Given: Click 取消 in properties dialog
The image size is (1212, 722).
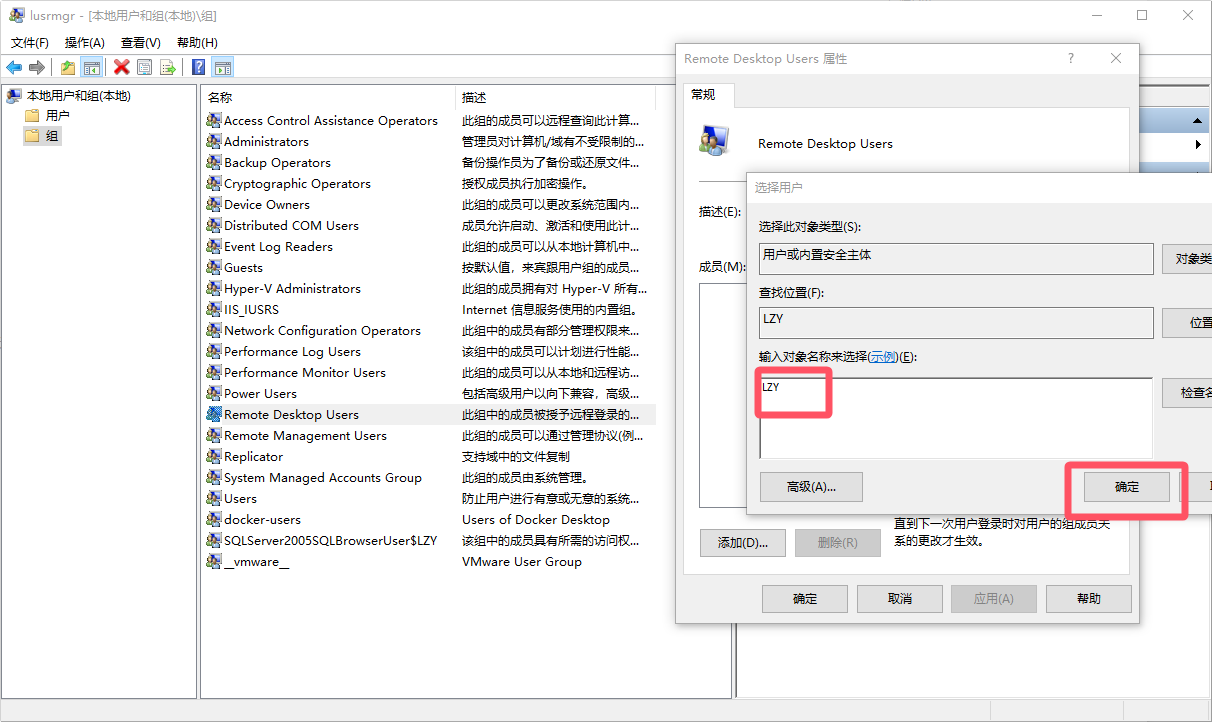Looking at the screenshot, I should (900, 599).
